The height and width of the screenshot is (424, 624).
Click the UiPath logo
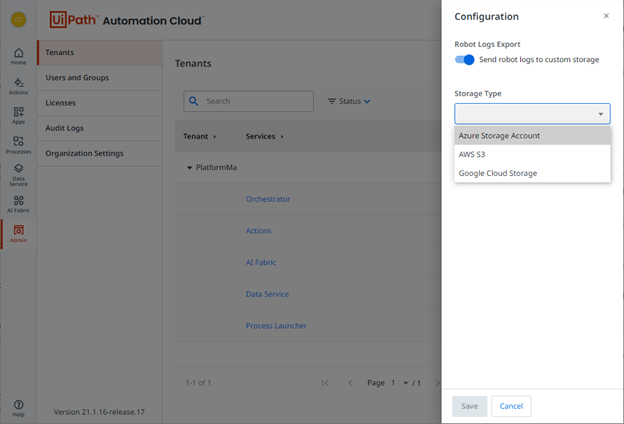73,20
